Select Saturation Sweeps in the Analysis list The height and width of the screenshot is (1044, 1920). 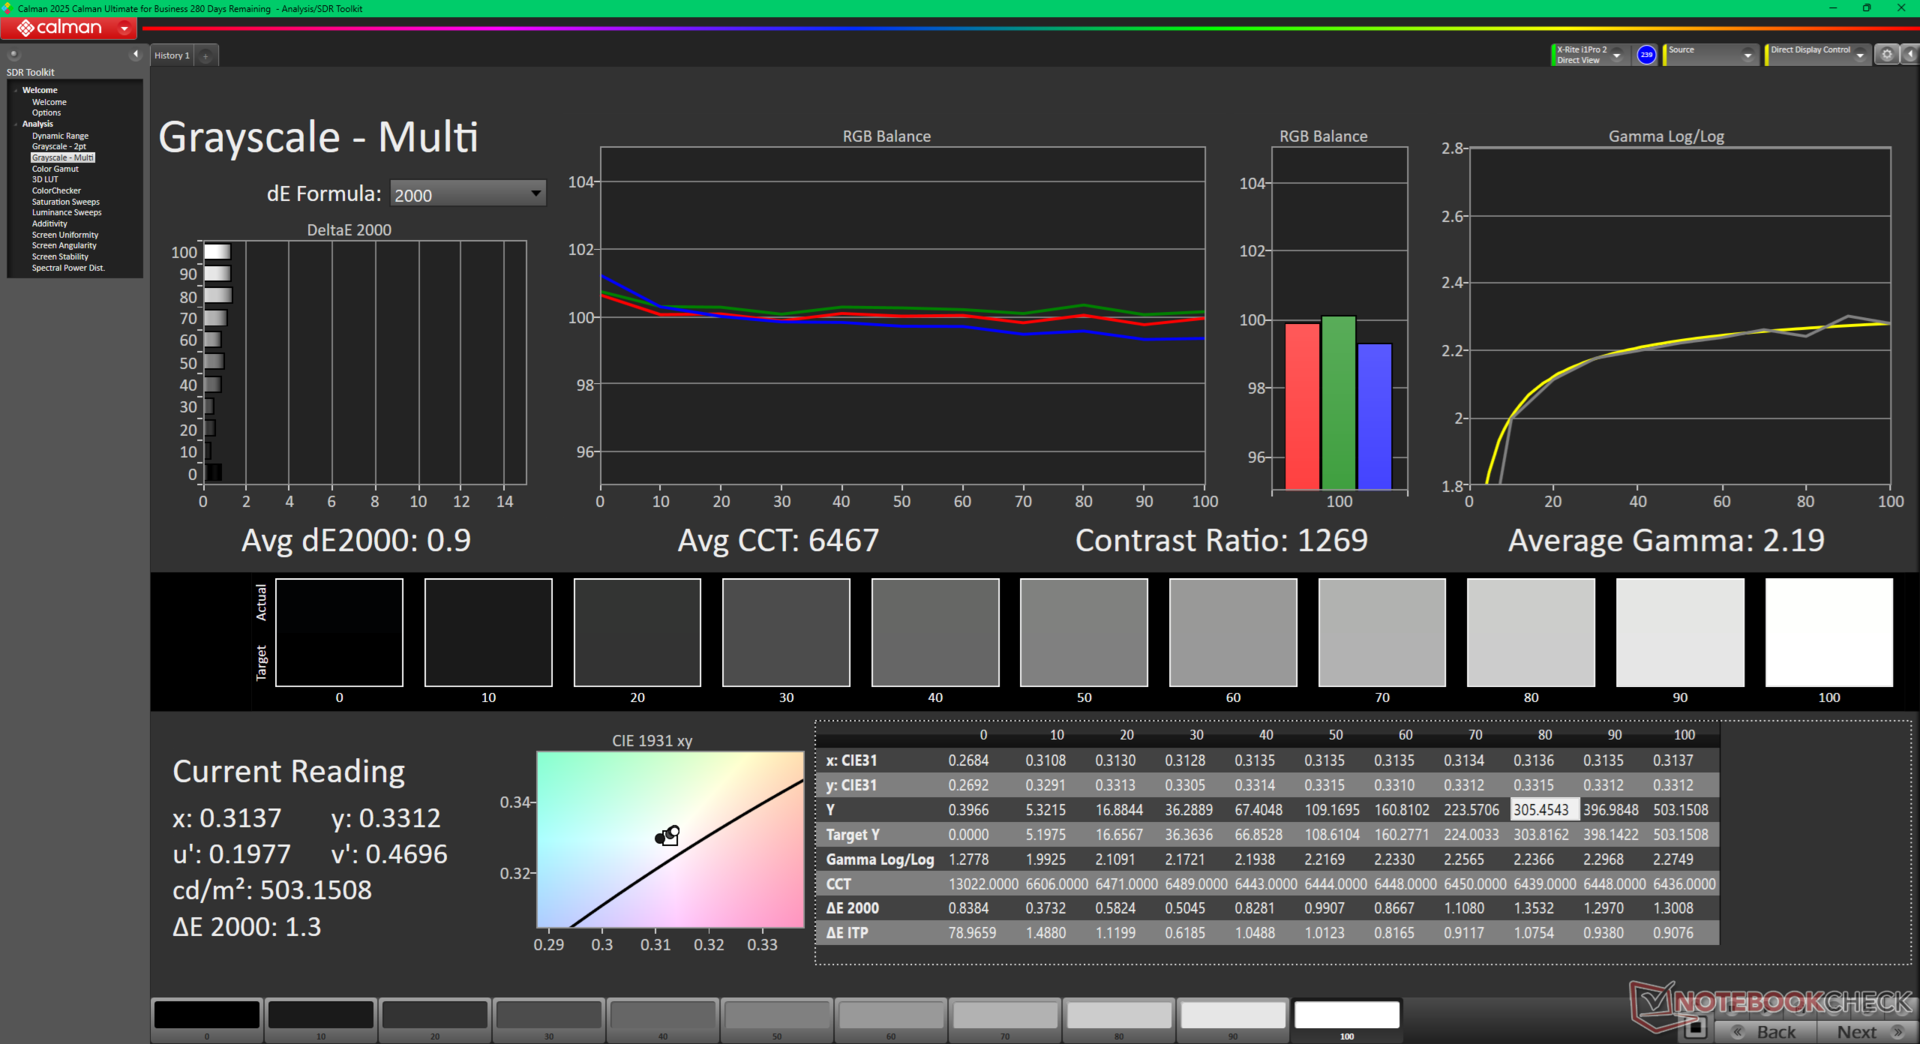65,202
